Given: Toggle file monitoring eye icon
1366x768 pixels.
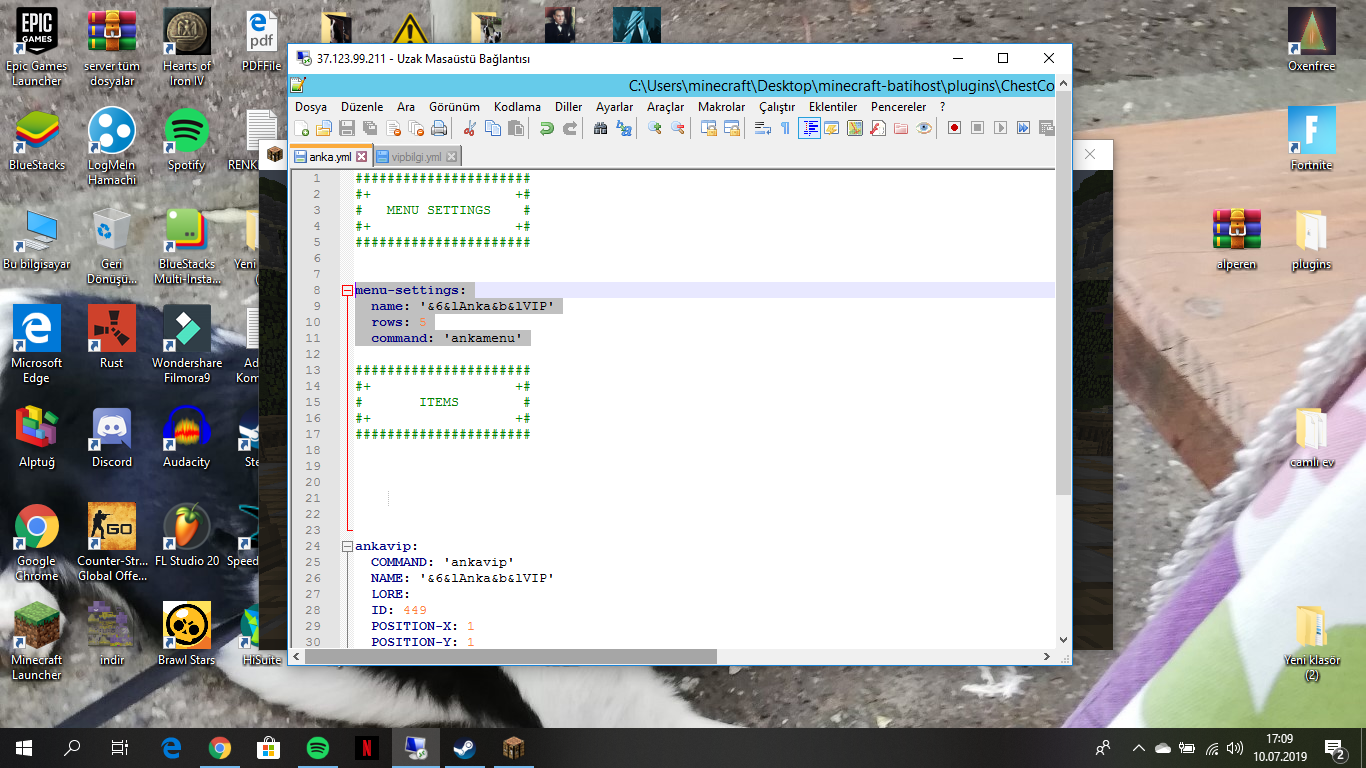Looking at the screenshot, I should (924, 128).
